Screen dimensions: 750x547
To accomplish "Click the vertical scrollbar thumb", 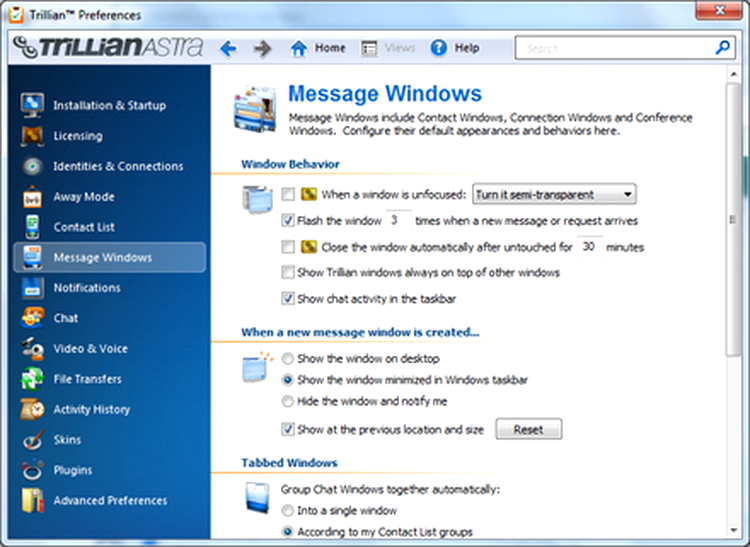I will (x=733, y=219).
